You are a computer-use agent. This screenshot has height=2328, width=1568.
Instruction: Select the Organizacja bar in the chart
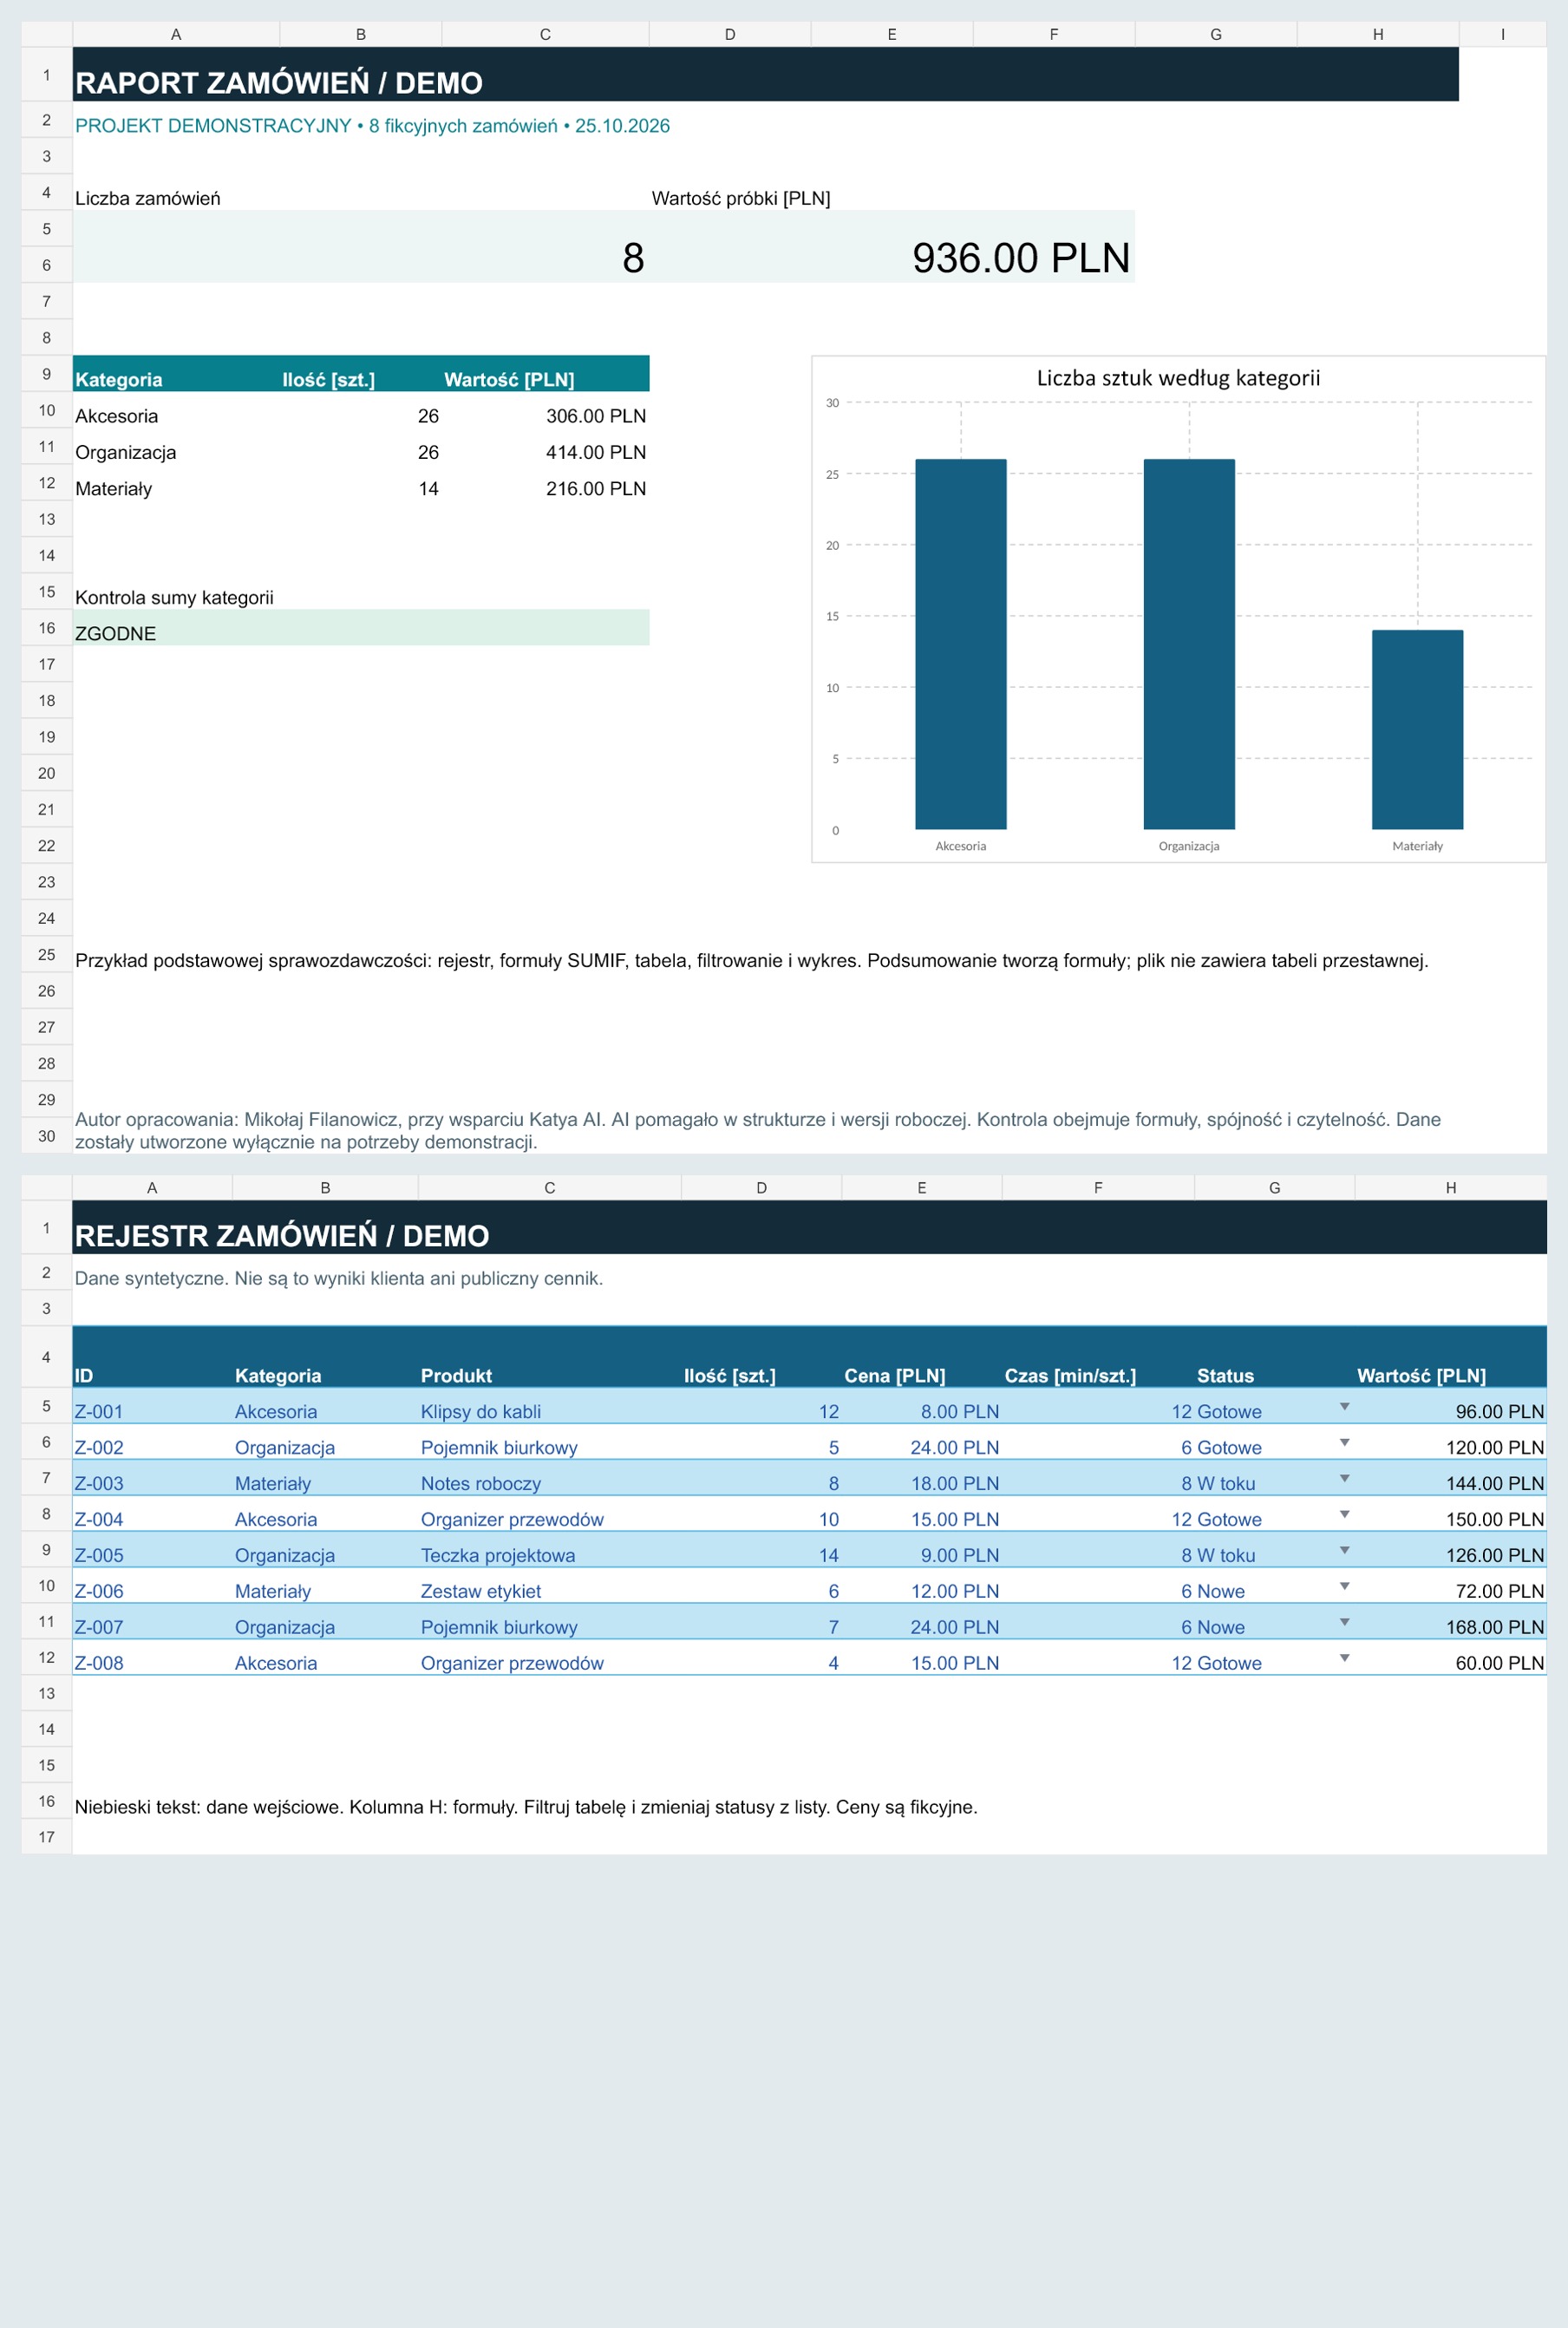click(x=1189, y=644)
